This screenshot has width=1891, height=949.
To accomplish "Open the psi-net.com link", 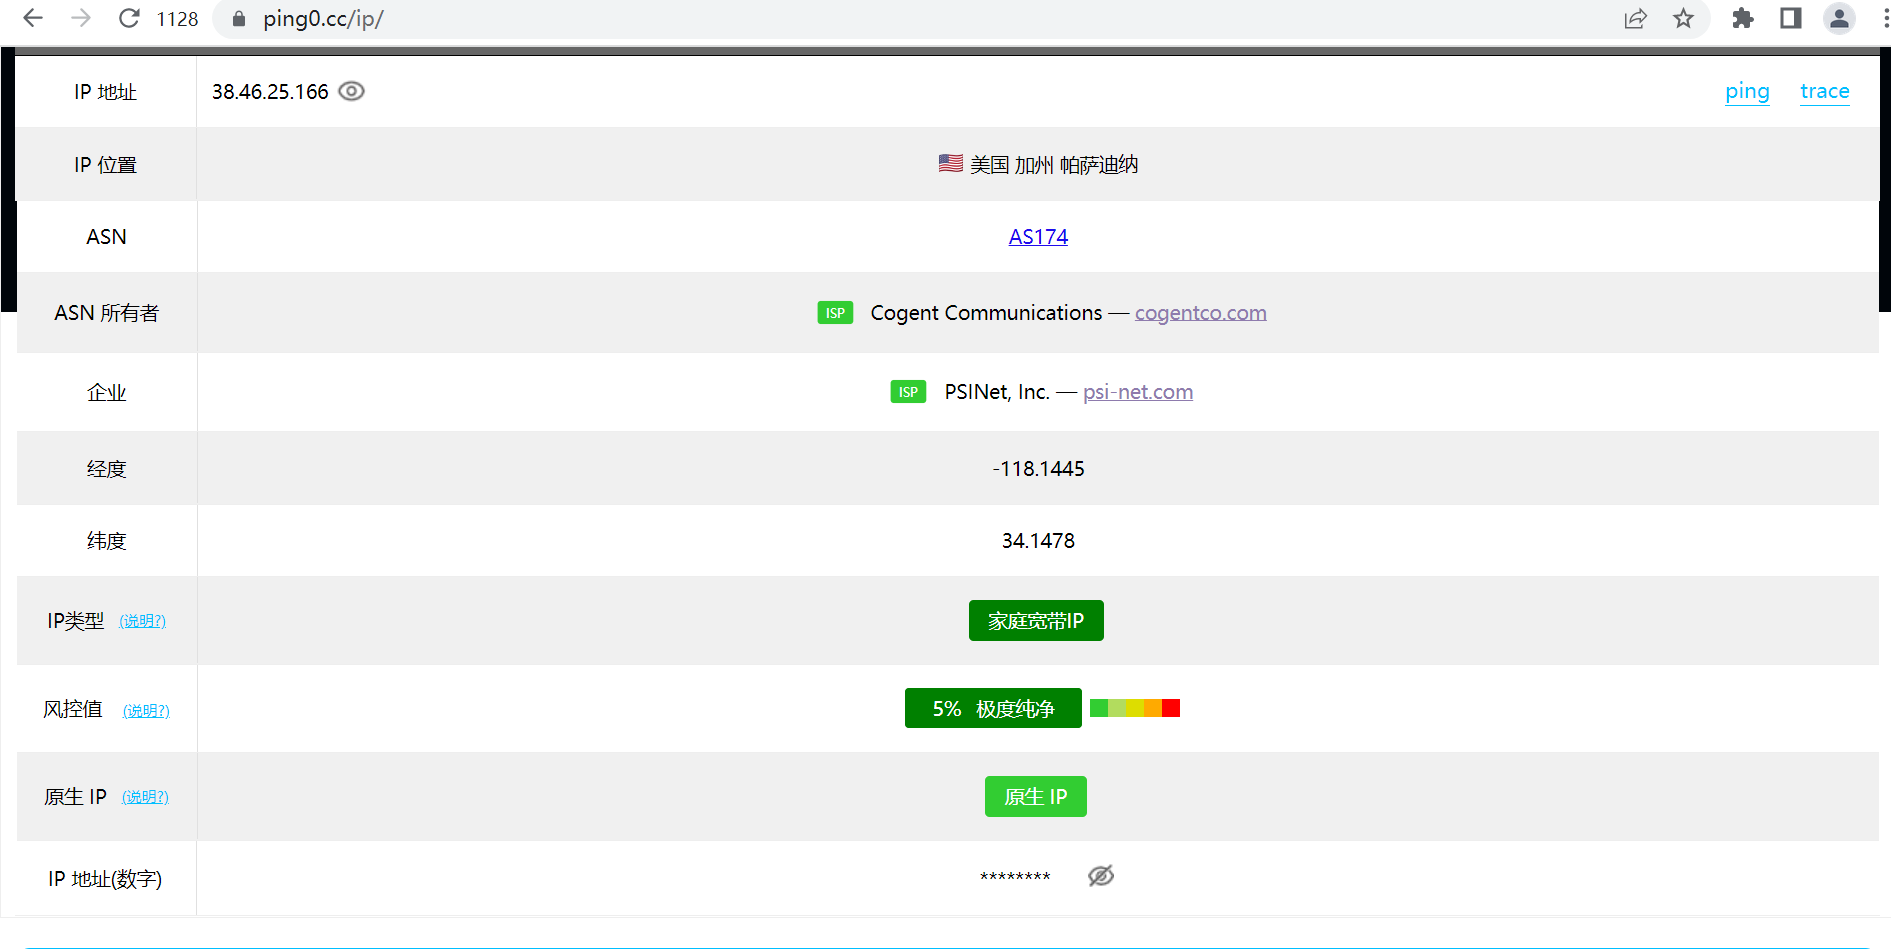I will pos(1138,392).
